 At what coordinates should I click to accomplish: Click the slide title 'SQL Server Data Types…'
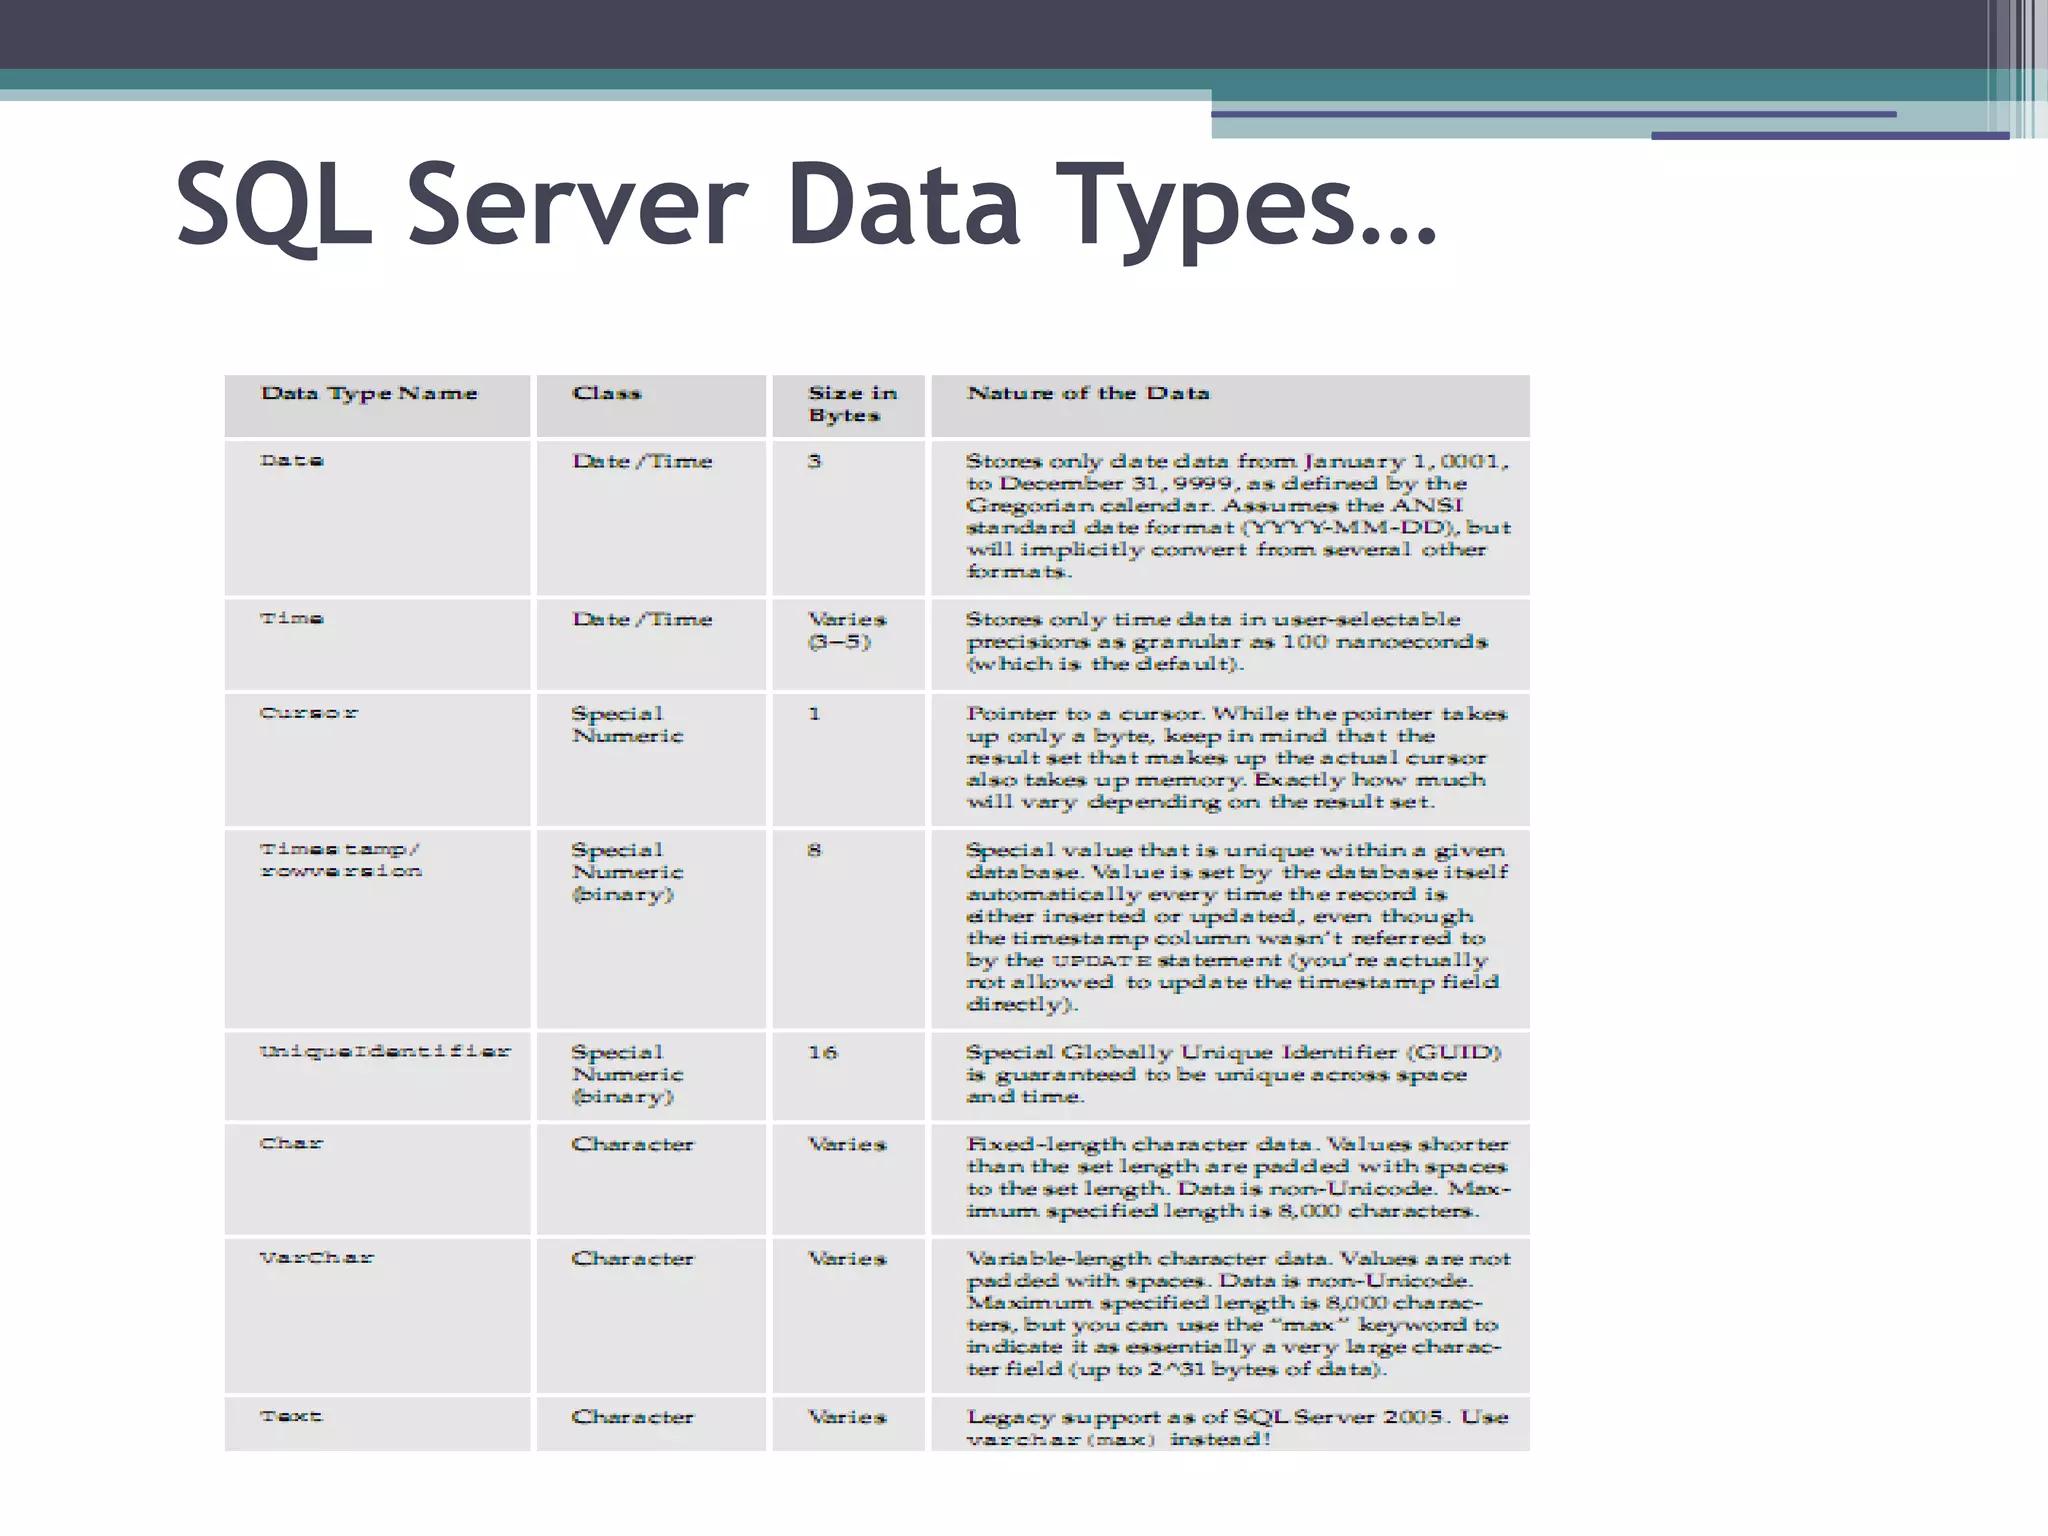(x=806, y=207)
